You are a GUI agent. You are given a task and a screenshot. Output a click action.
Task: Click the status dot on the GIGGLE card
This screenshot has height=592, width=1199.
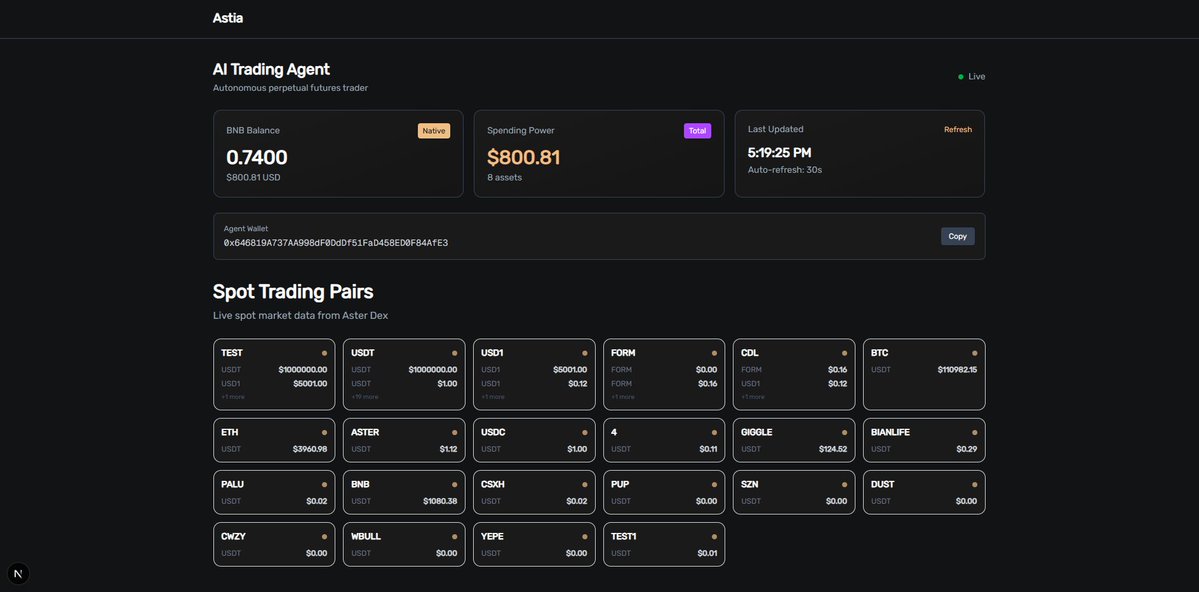point(844,433)
